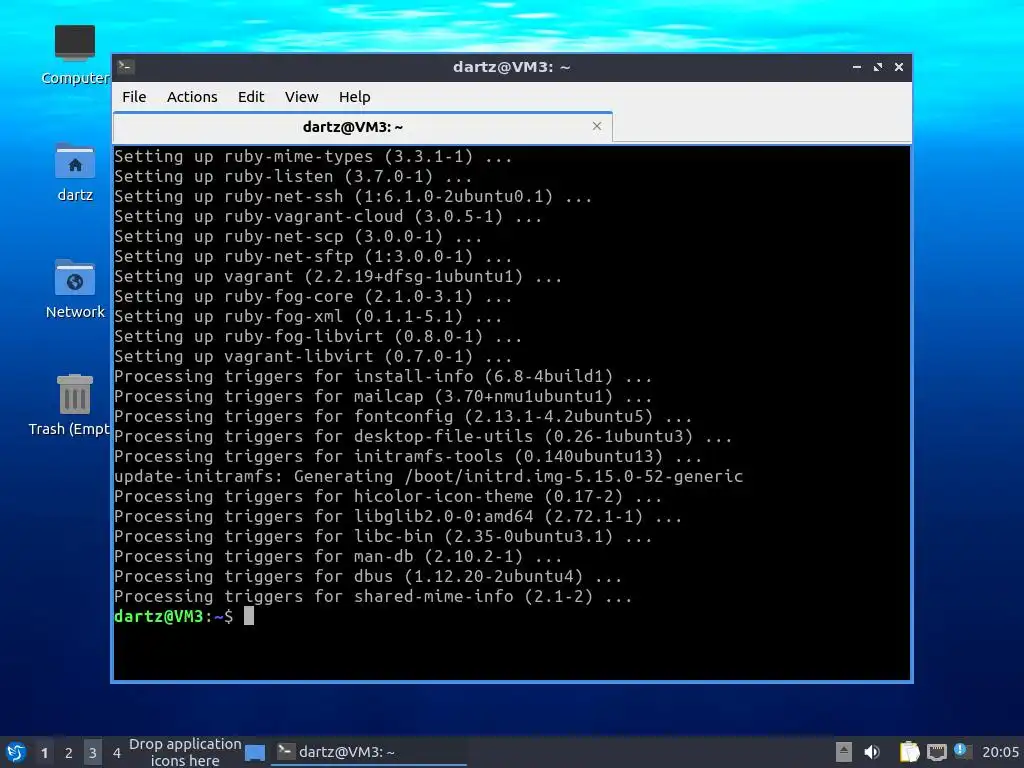Maximize the terminal window
1024x768 pixels.
click(878, 67)
